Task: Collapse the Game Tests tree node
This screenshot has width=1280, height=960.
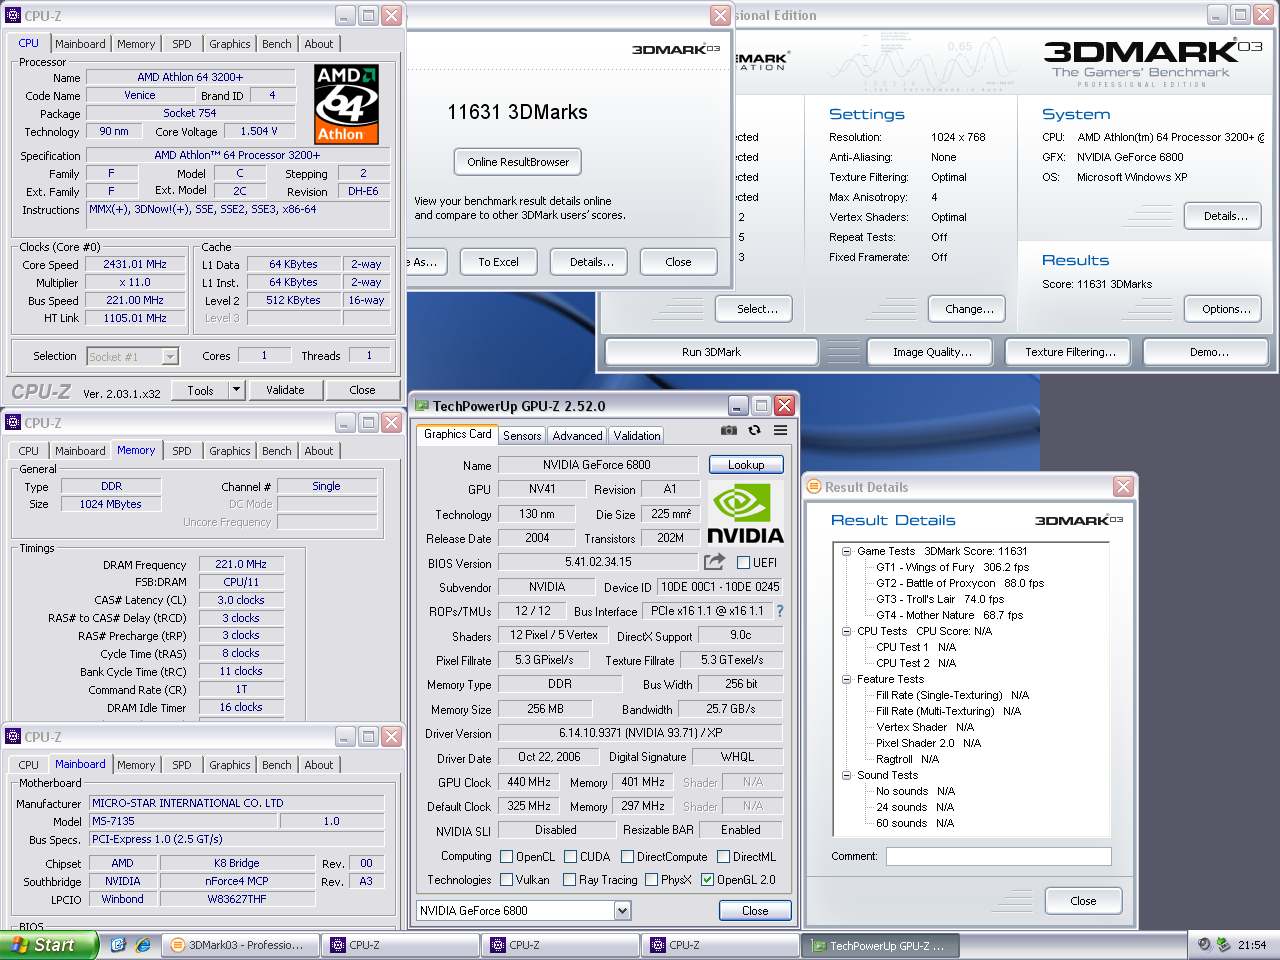Action: pyautogui.click(x=846, y=551)
